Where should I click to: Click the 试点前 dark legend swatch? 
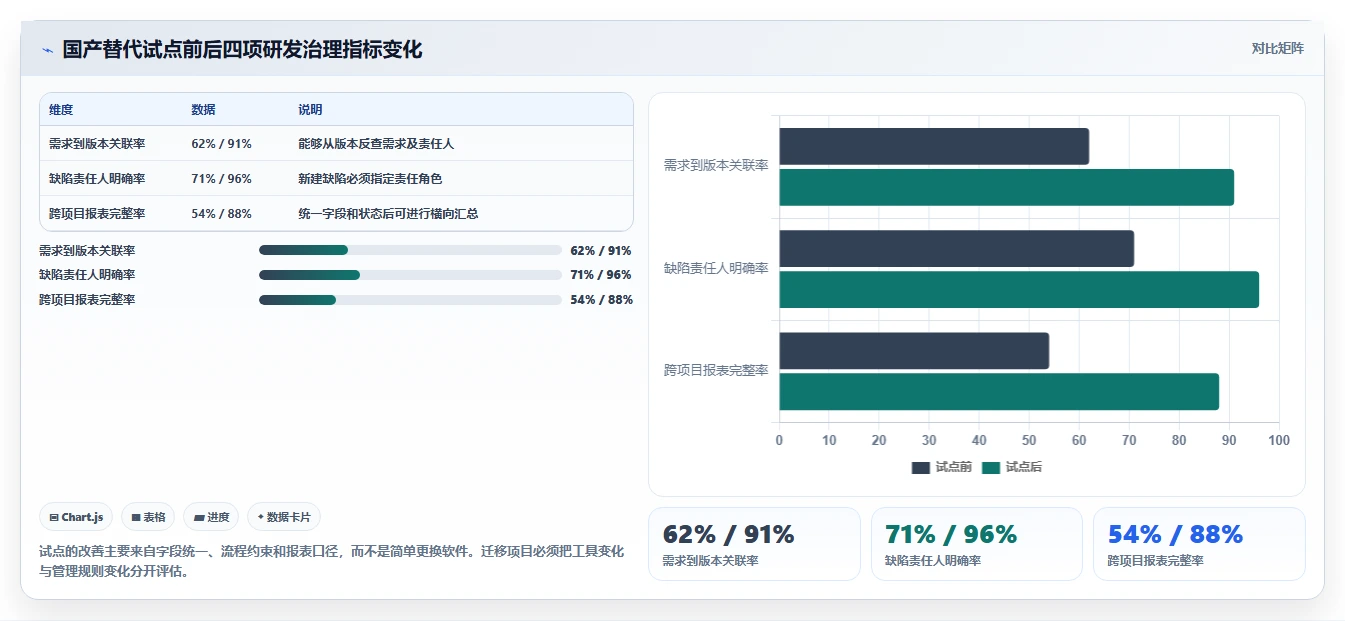(x=921, y=468)
